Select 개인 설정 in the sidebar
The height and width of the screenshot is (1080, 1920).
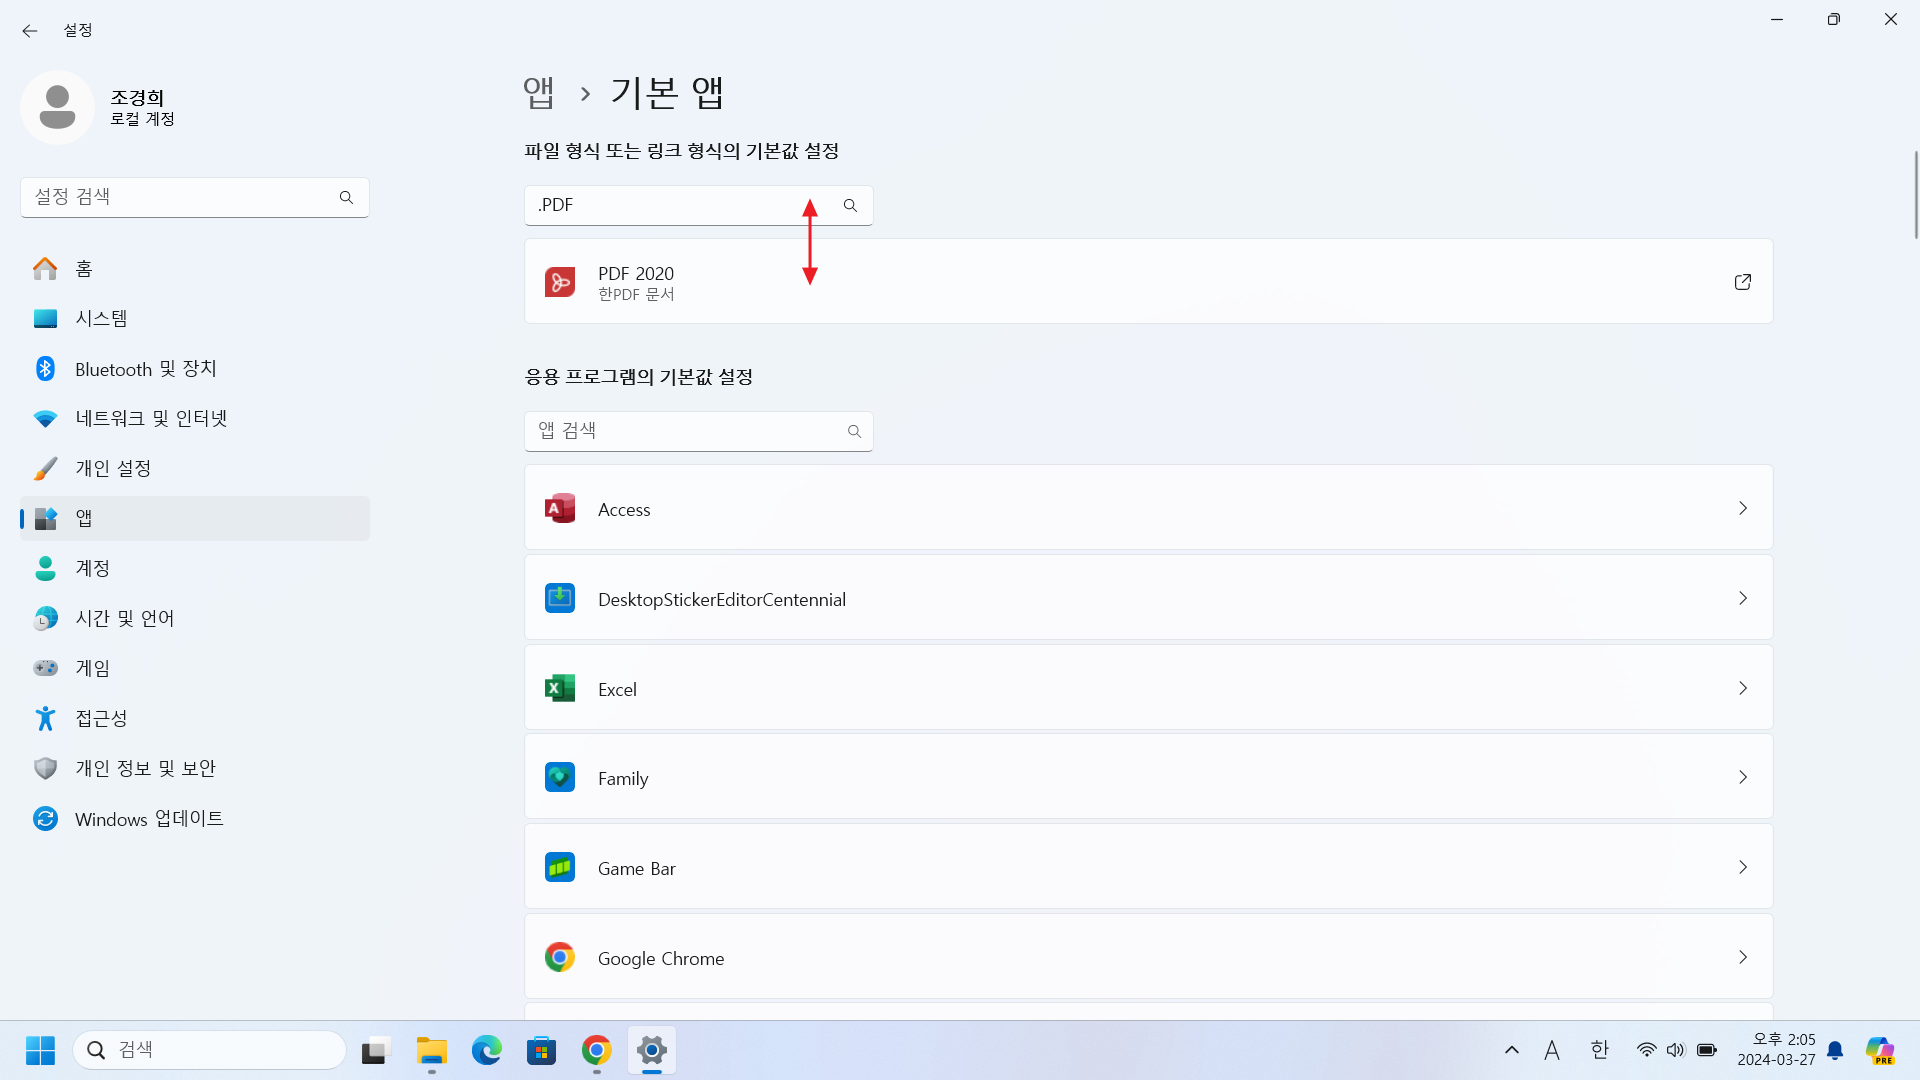pos(195,468)
